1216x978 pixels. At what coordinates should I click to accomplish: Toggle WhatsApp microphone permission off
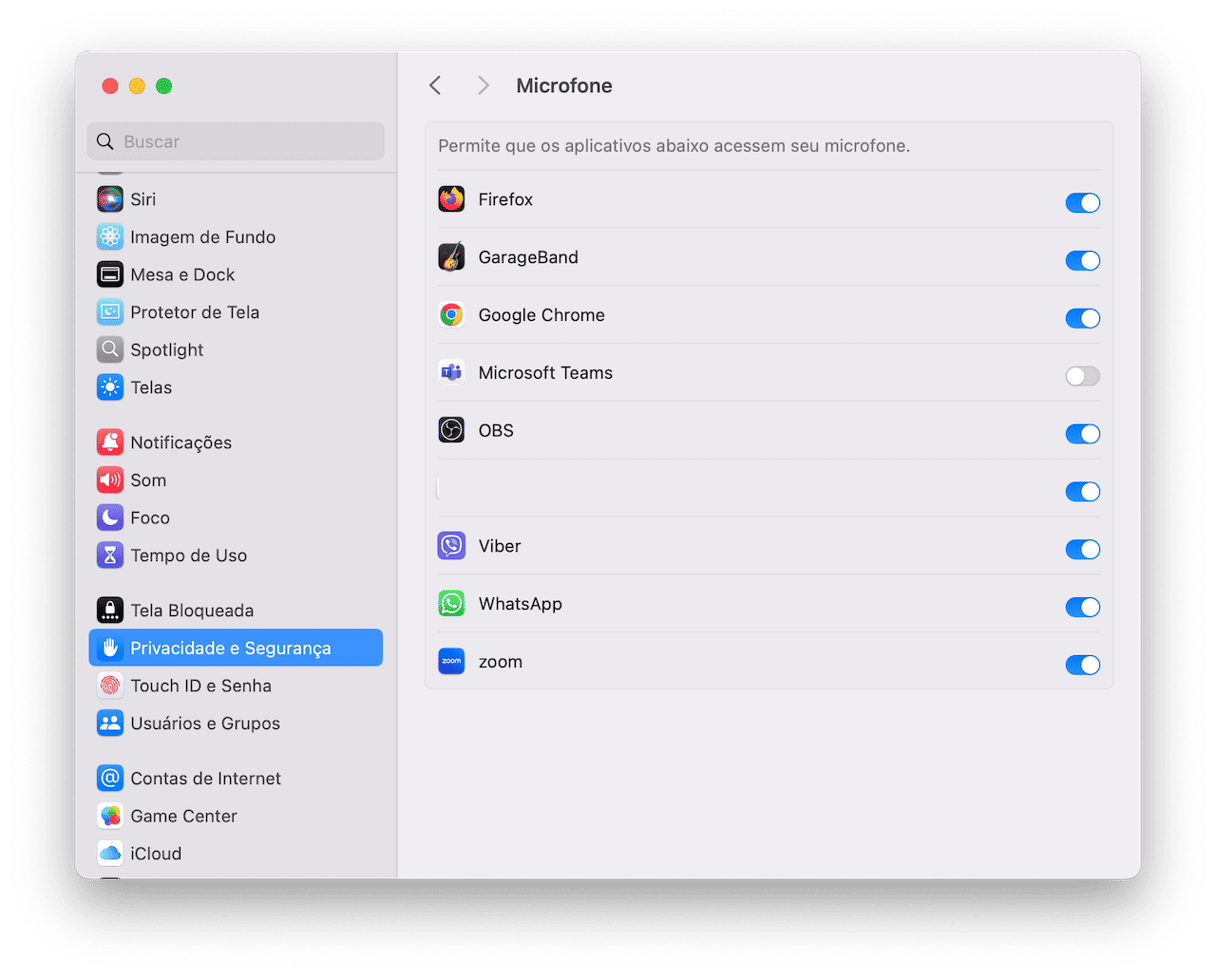[1082, 607]
